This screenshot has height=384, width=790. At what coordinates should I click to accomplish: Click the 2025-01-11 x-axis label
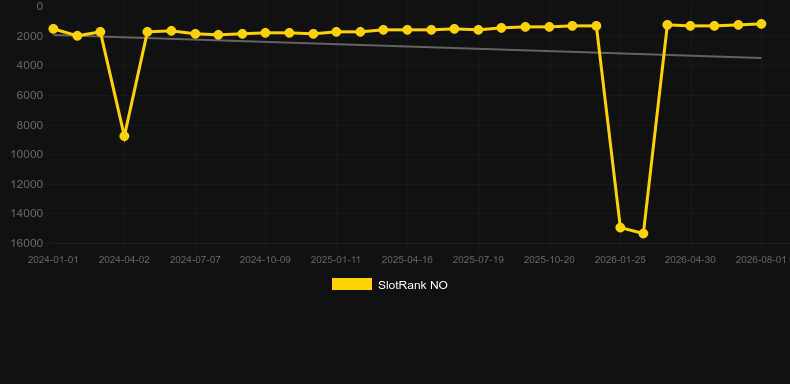click(336, 260)
